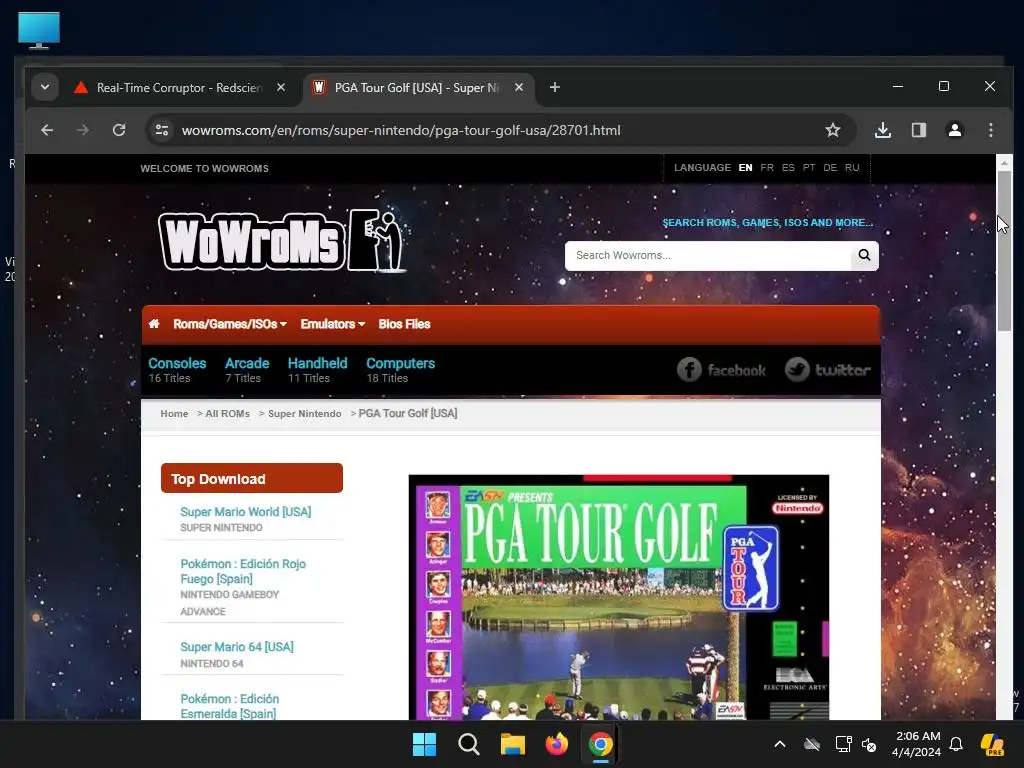Open a new browser tab with plus
Image resolution: width=1024 pixels, height=768 pixels.
pyautogui.click(x=554, y=87)
